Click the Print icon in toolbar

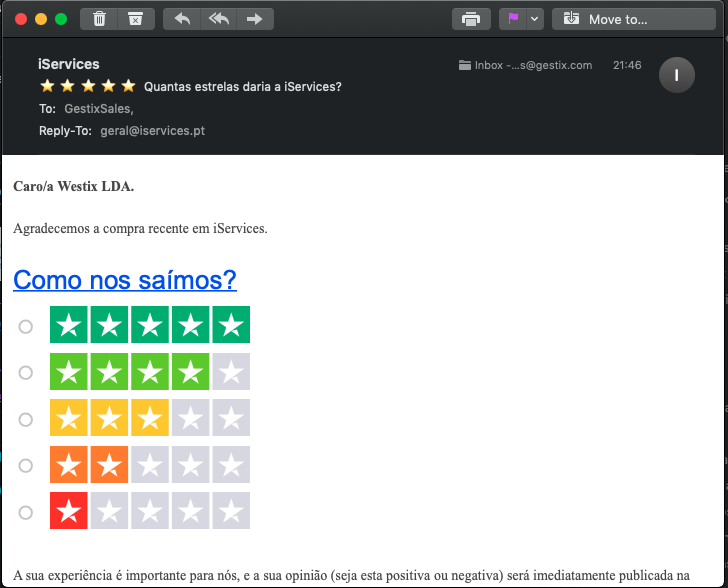(470, 19)
